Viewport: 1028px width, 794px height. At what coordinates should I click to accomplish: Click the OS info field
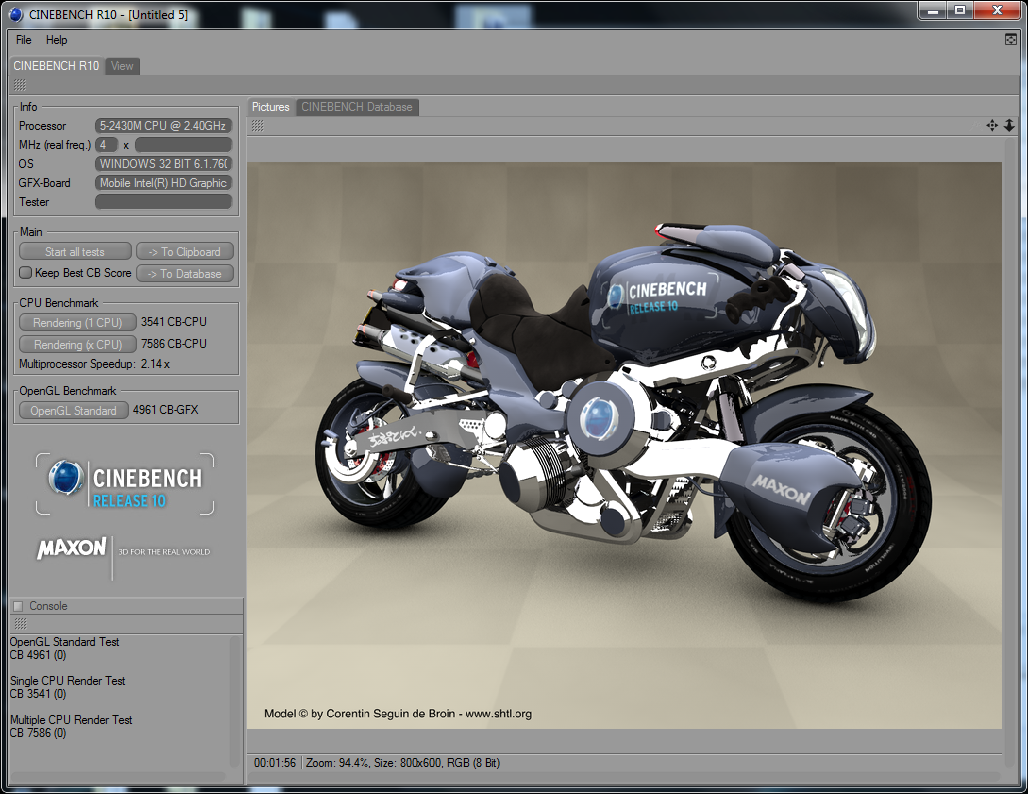(x=163, y=164)
